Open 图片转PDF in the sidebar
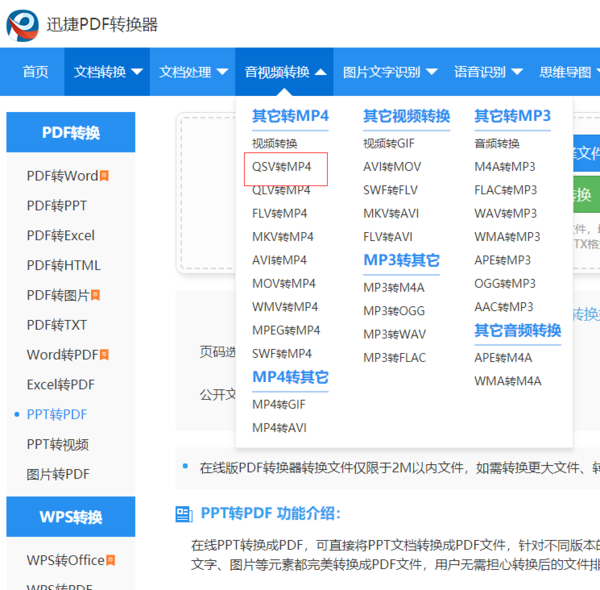 pos(58,474)
